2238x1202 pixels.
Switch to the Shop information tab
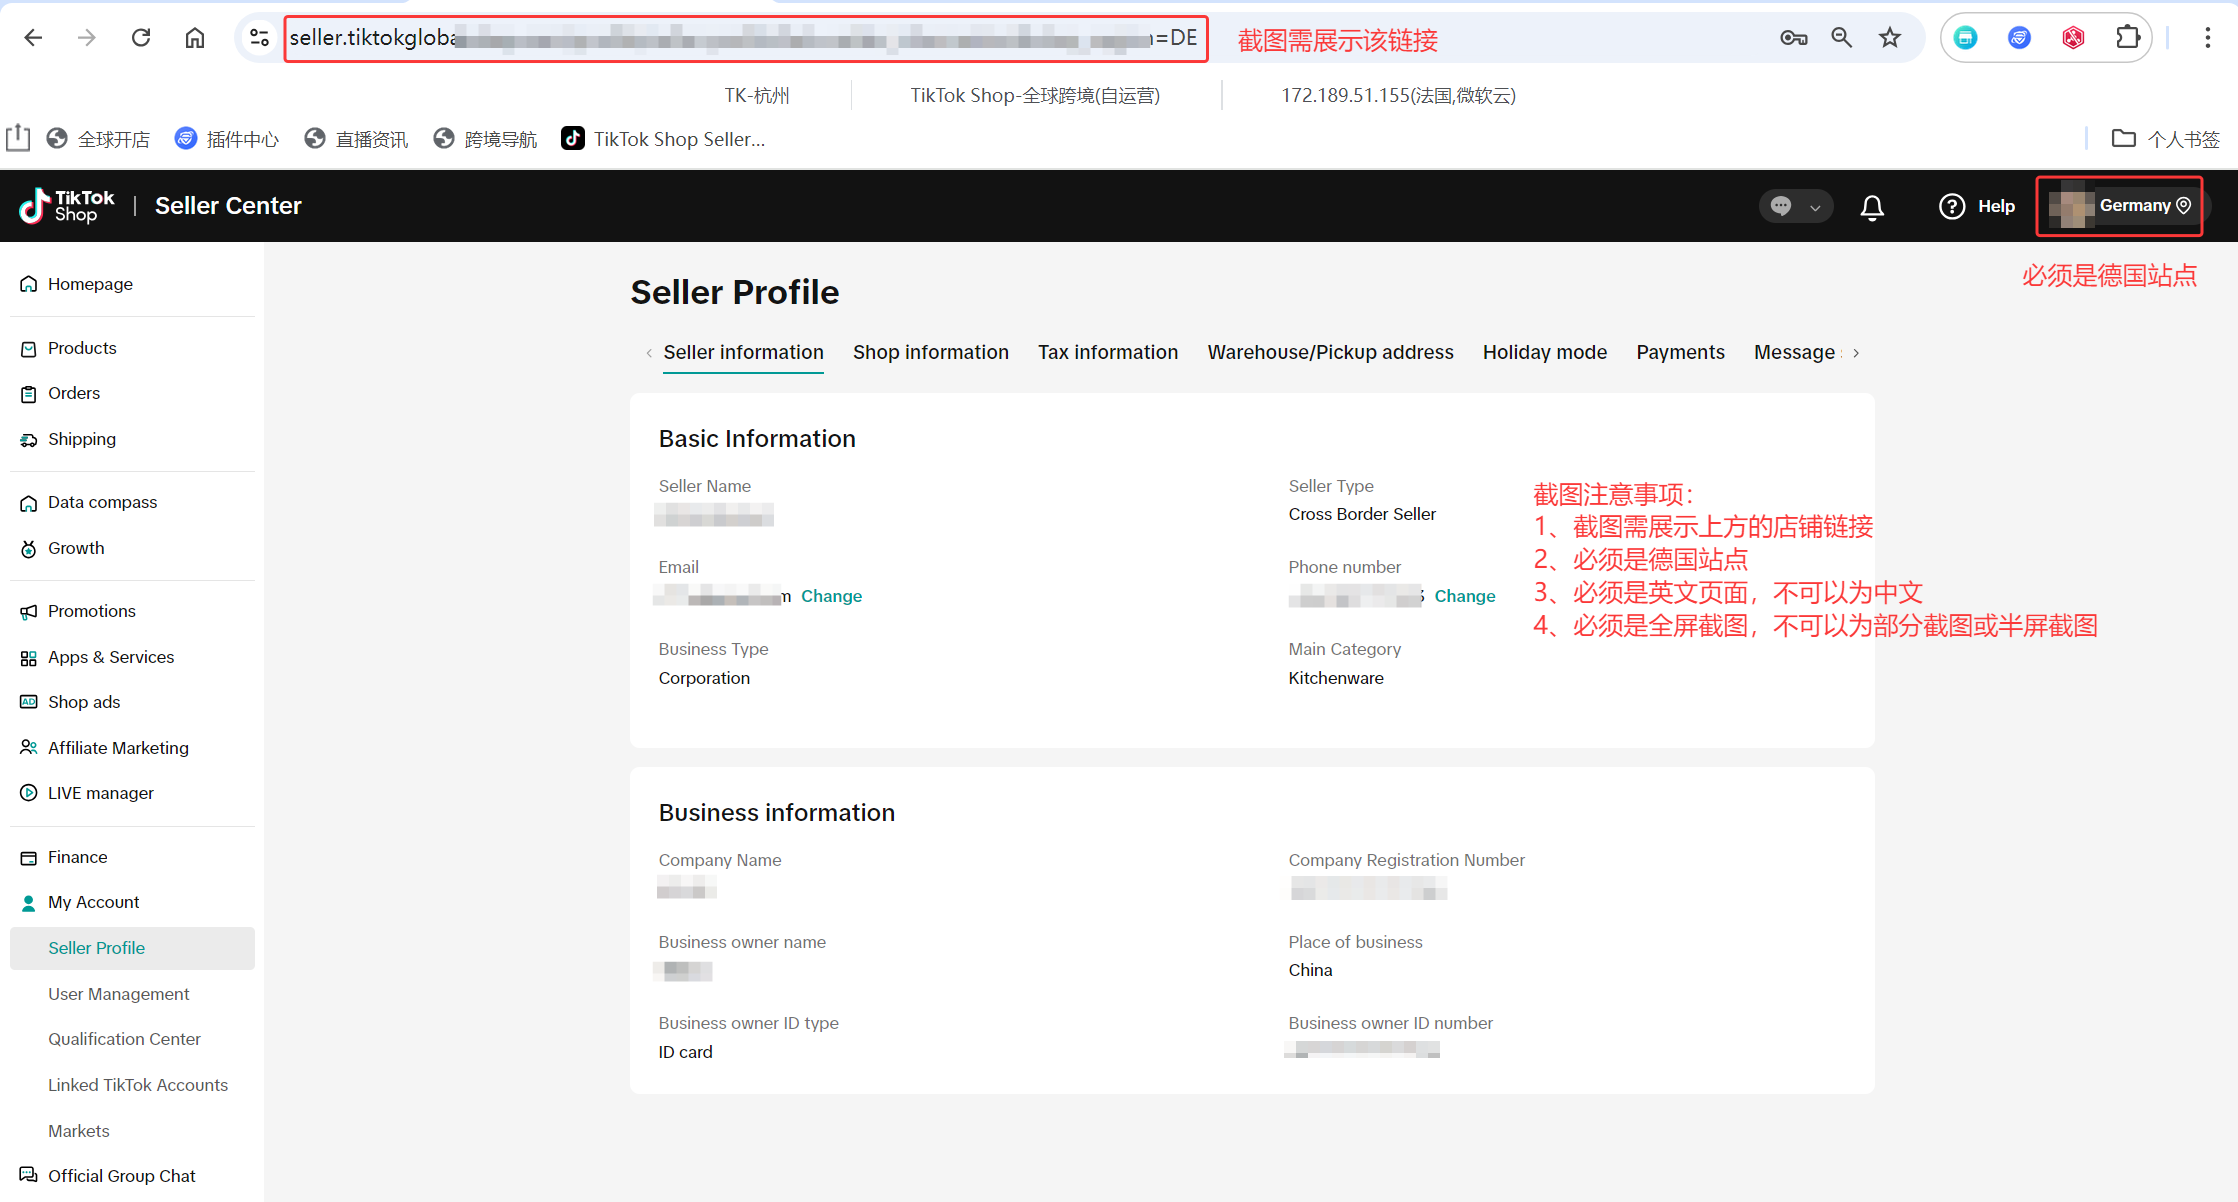[931, 352]
